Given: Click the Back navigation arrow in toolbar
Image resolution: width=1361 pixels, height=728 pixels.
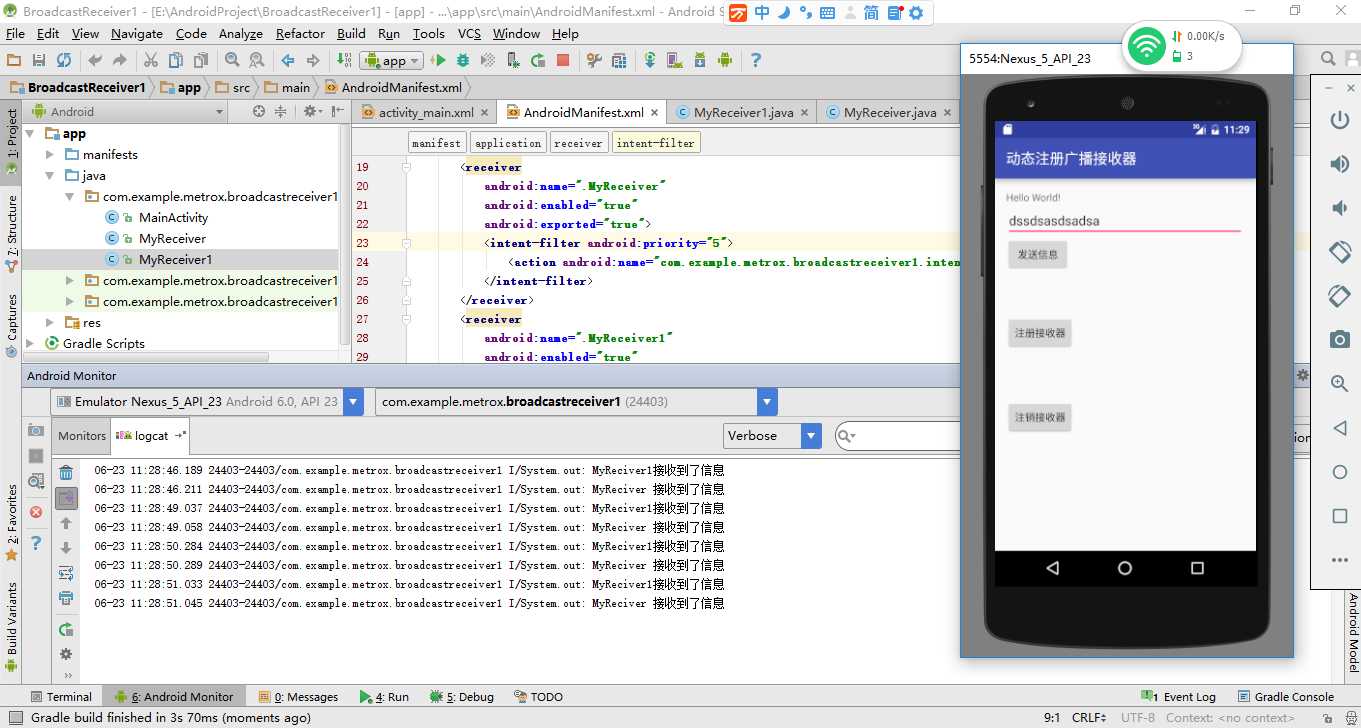Looking at the screenshot, I should click(x=288, y=60).
